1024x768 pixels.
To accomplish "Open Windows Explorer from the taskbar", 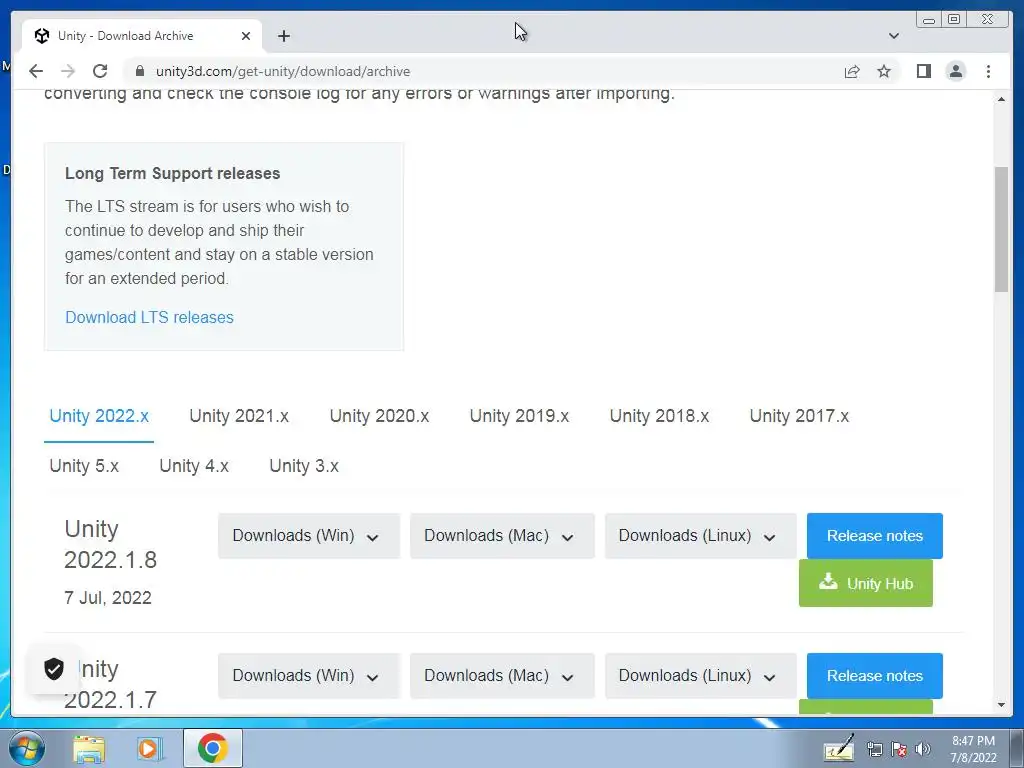I will click(x=89, y=748).
